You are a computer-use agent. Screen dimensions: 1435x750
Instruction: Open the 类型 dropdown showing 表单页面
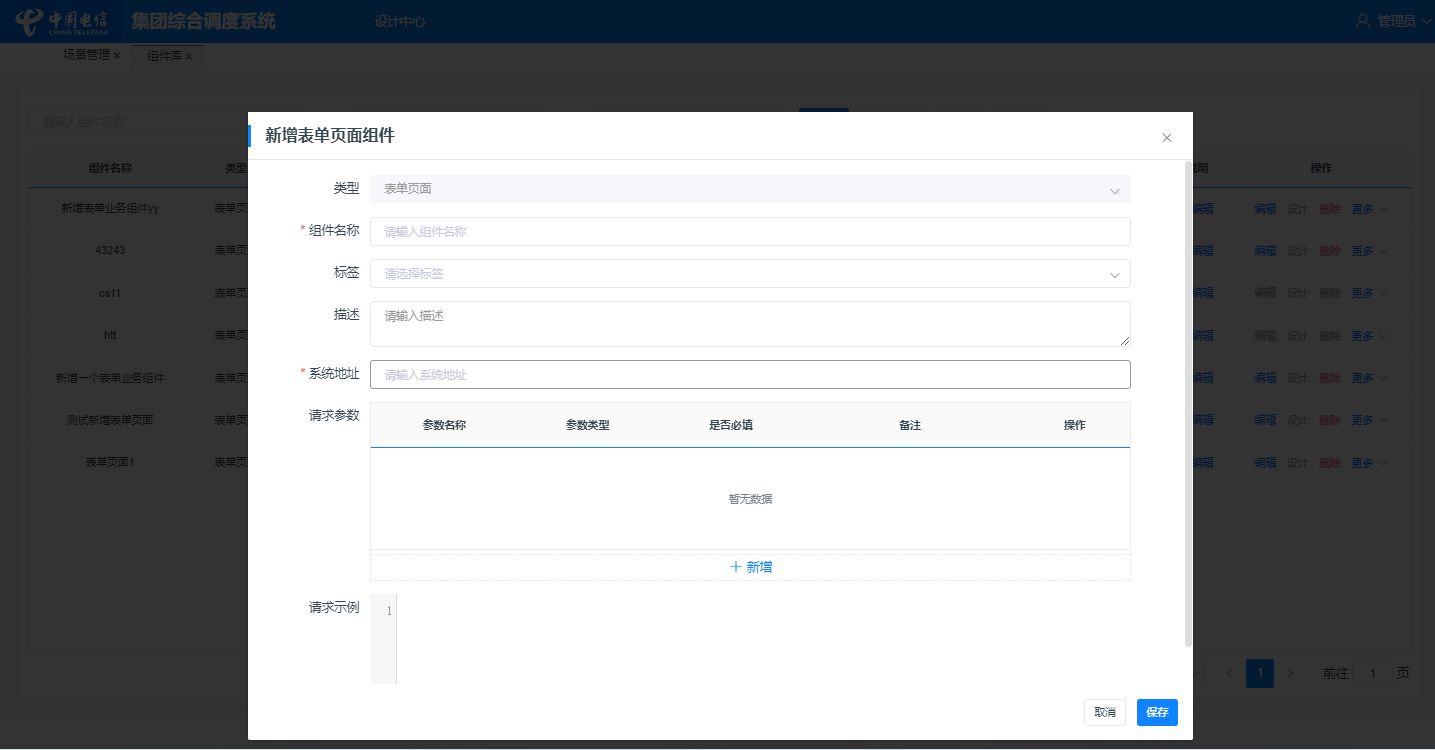click(750, 189)
